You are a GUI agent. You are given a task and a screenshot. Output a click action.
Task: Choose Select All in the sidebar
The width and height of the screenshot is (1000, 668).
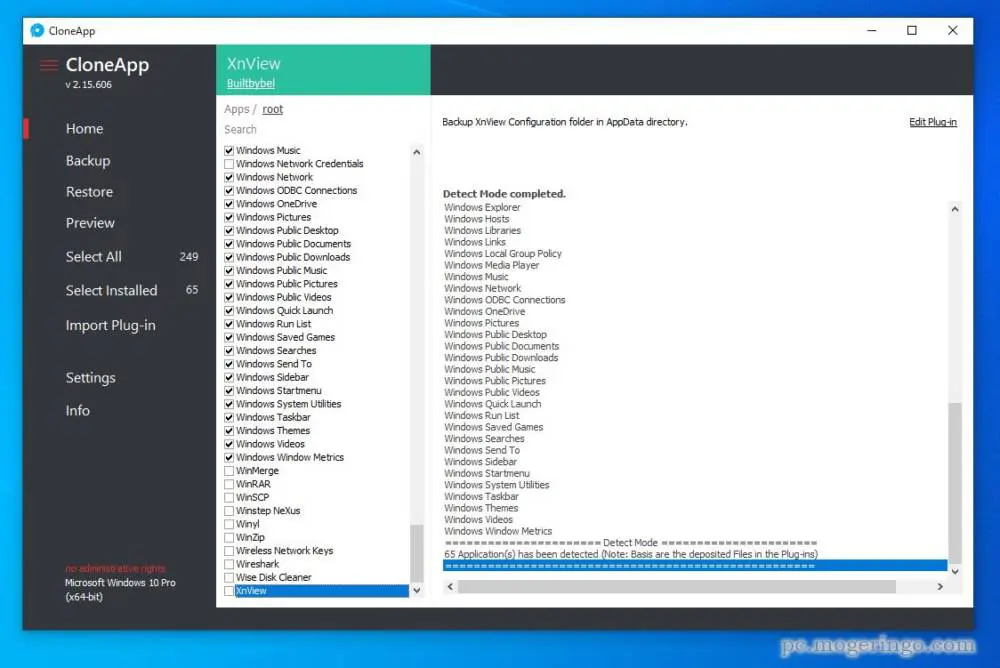click(x=93, y=257)
